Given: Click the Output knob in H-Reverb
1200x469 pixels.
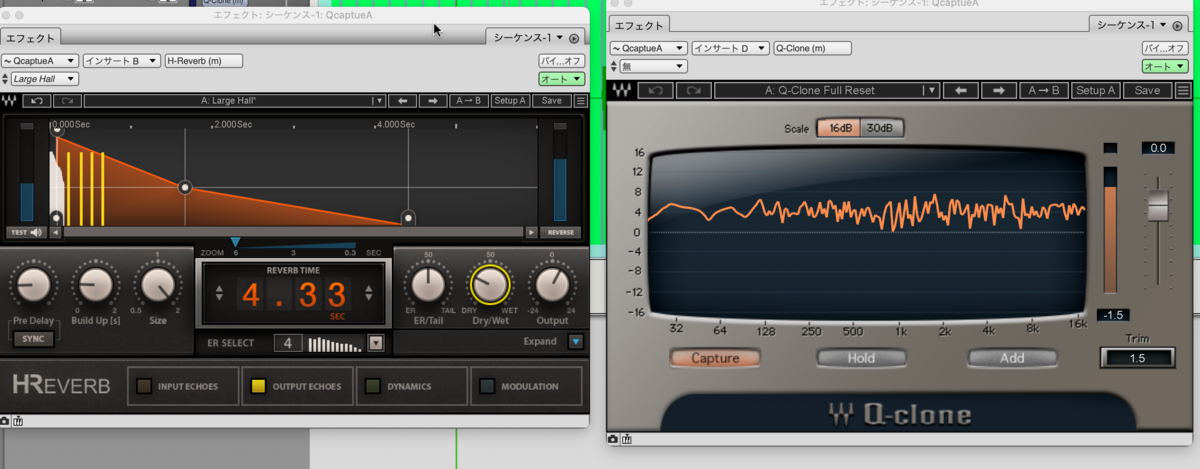Looking at the screenshot, I should click(551, 287).
